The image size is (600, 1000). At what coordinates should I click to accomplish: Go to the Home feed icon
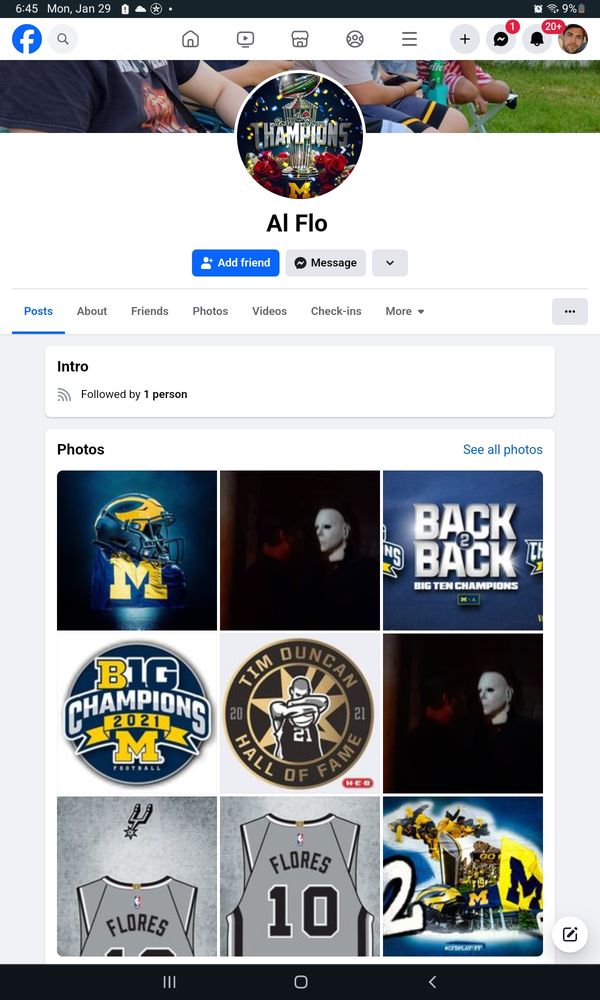click(190, 39)
